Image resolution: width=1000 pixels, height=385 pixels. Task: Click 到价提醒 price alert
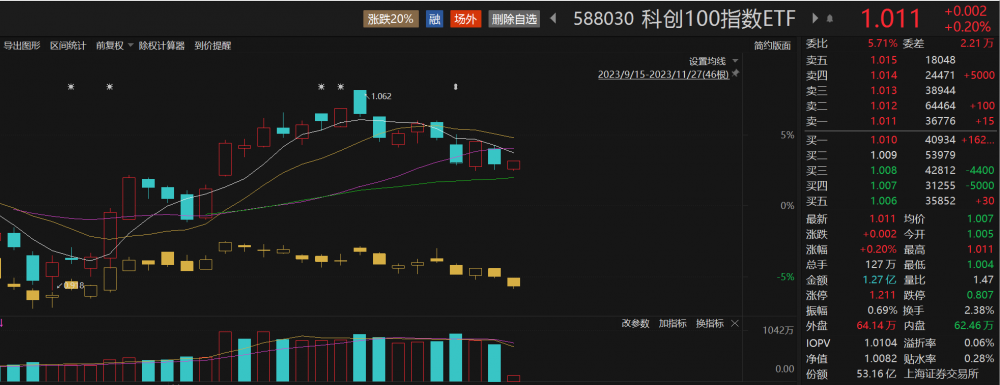pyautogui.click(x=213, y=45)
